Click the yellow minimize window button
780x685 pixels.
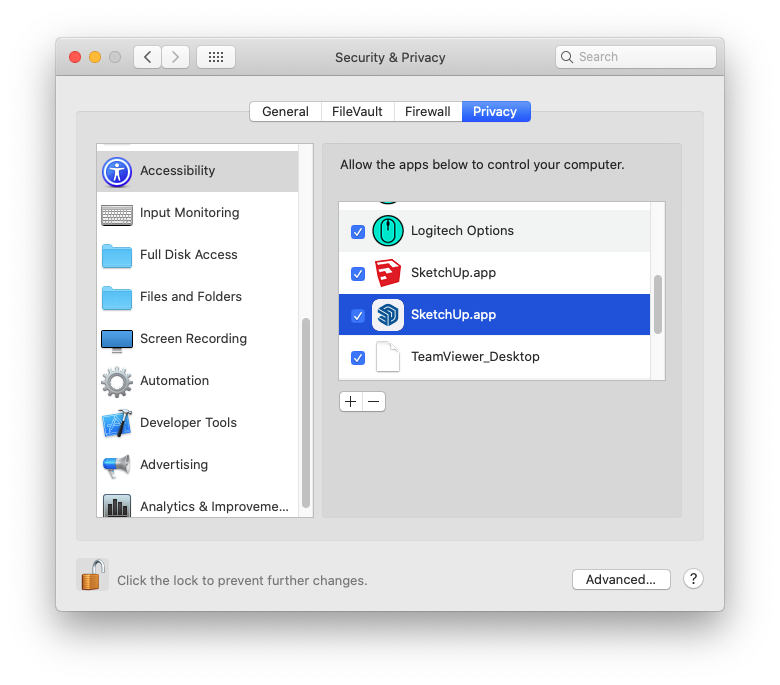[95, 57]
